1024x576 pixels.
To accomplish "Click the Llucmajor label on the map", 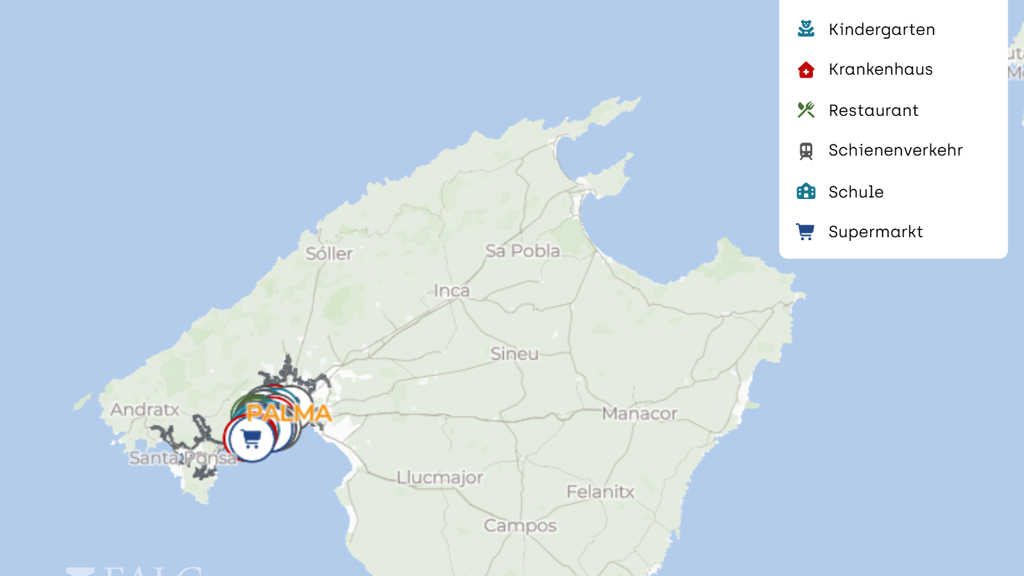I will click(440, 478).
